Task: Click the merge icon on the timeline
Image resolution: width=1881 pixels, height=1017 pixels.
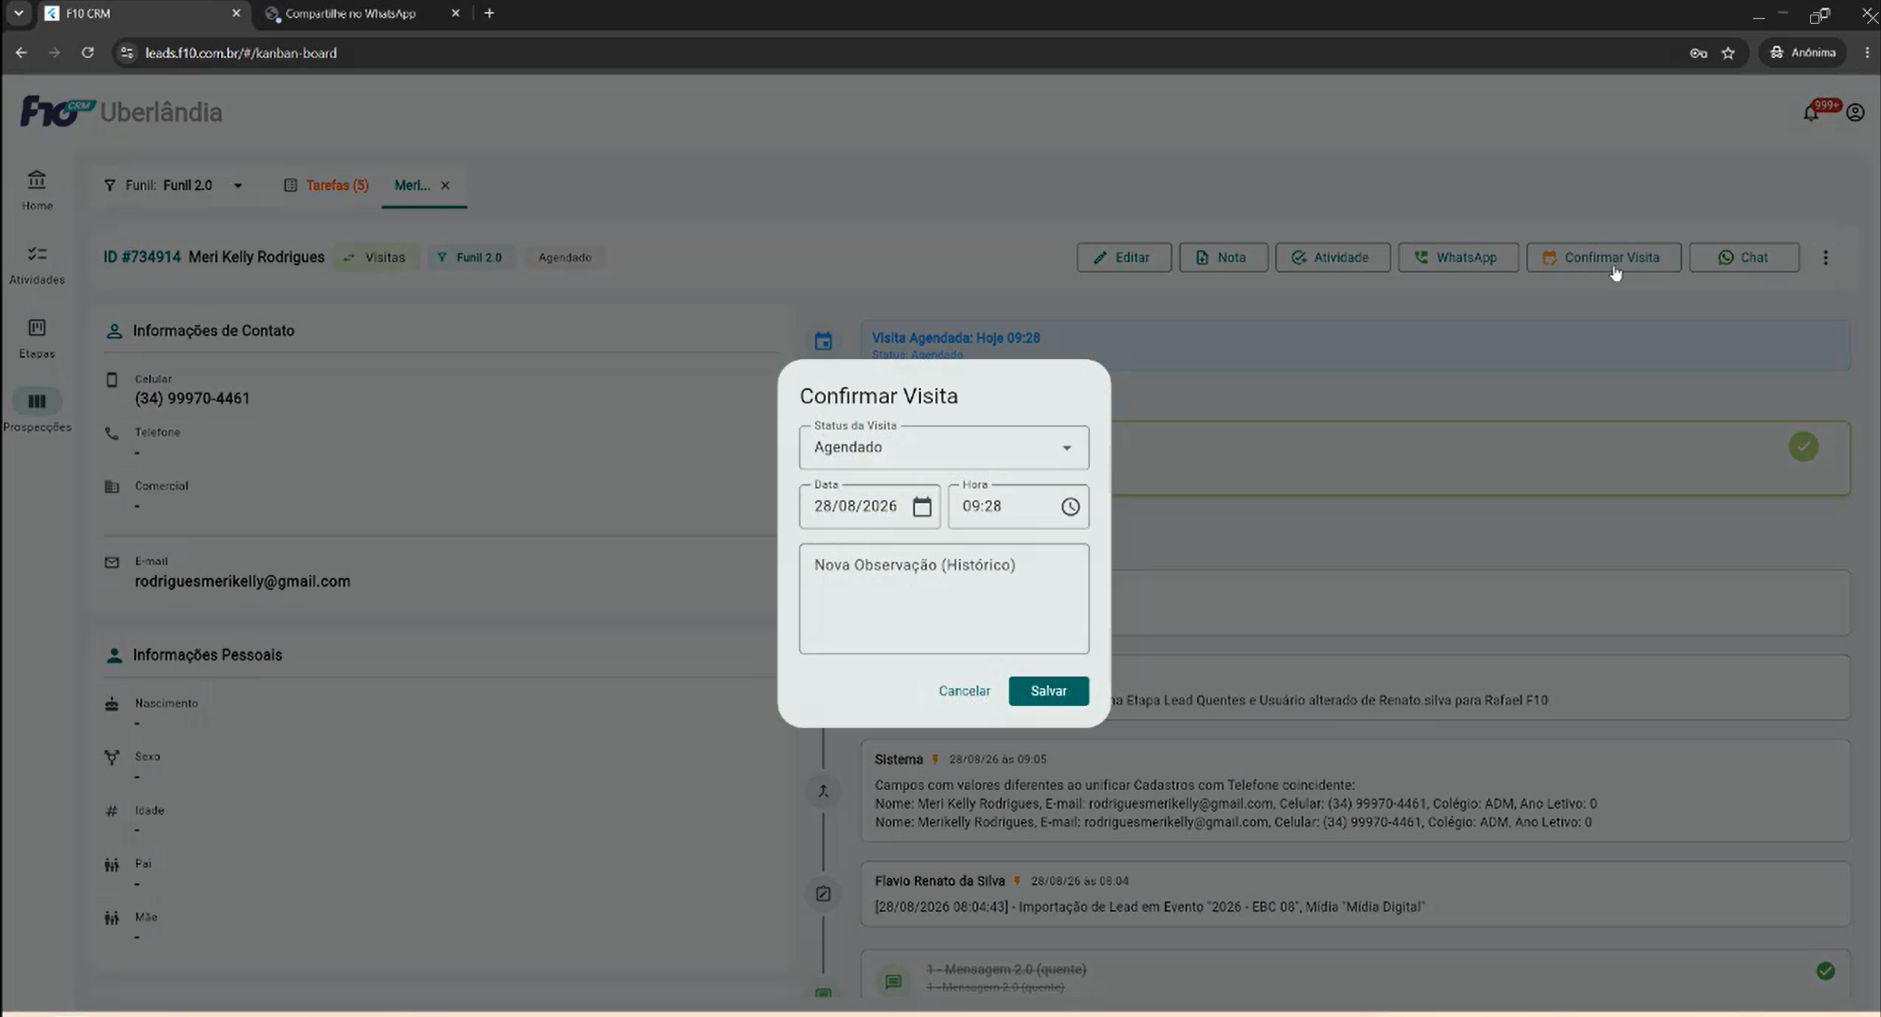Action: click(x=823, y=791)
